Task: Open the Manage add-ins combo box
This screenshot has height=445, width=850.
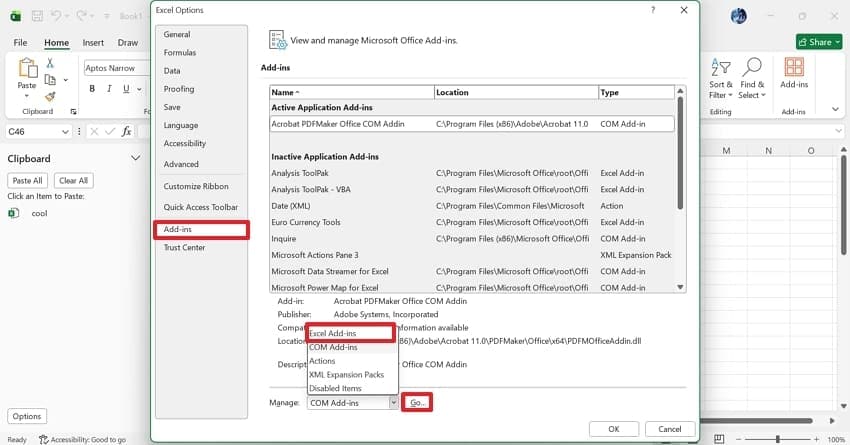Action: pos(353,403)
